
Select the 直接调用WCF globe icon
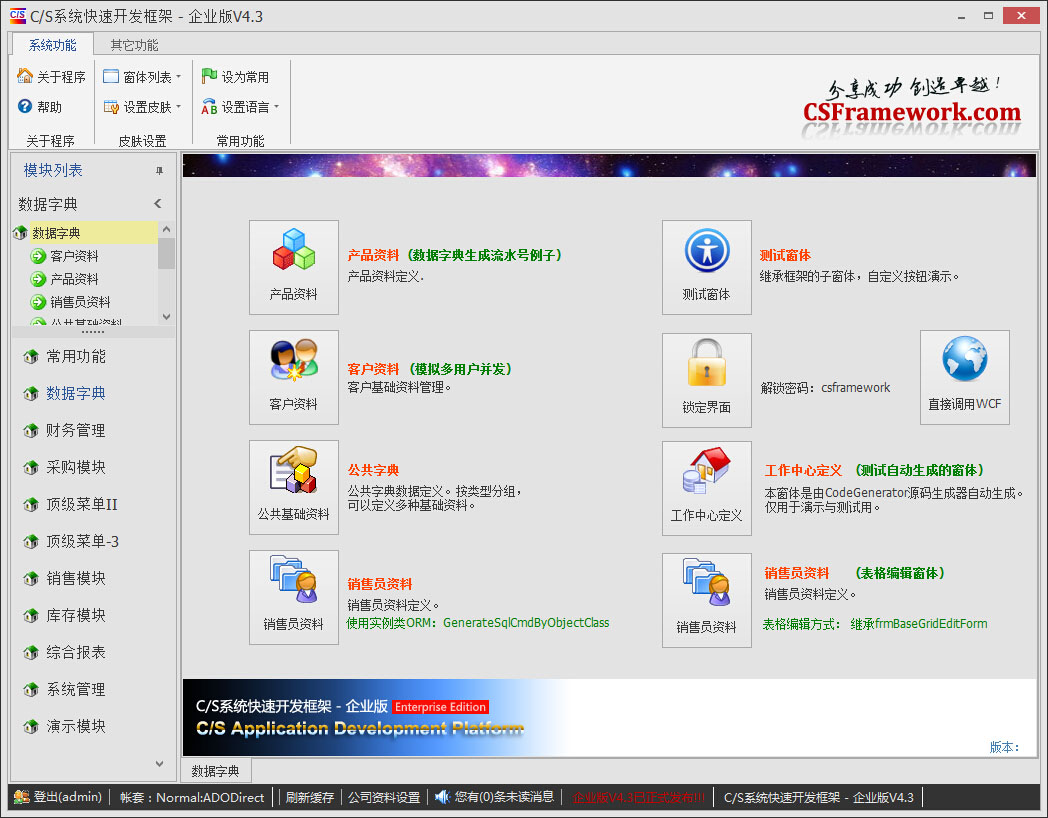pos(964,377)
